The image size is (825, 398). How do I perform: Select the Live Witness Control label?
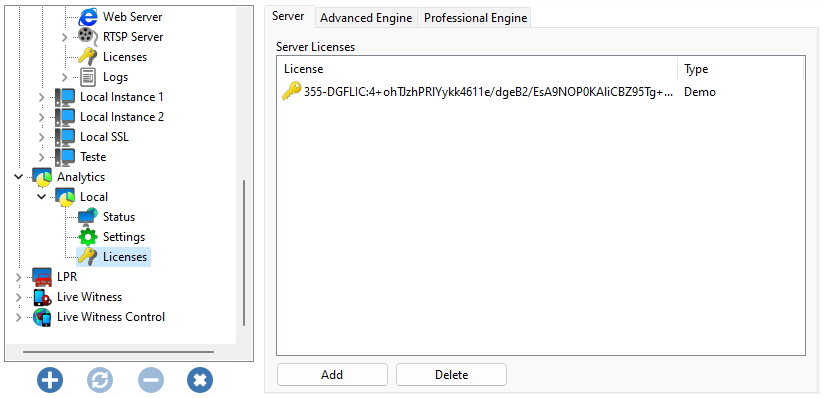pos(111,317)
